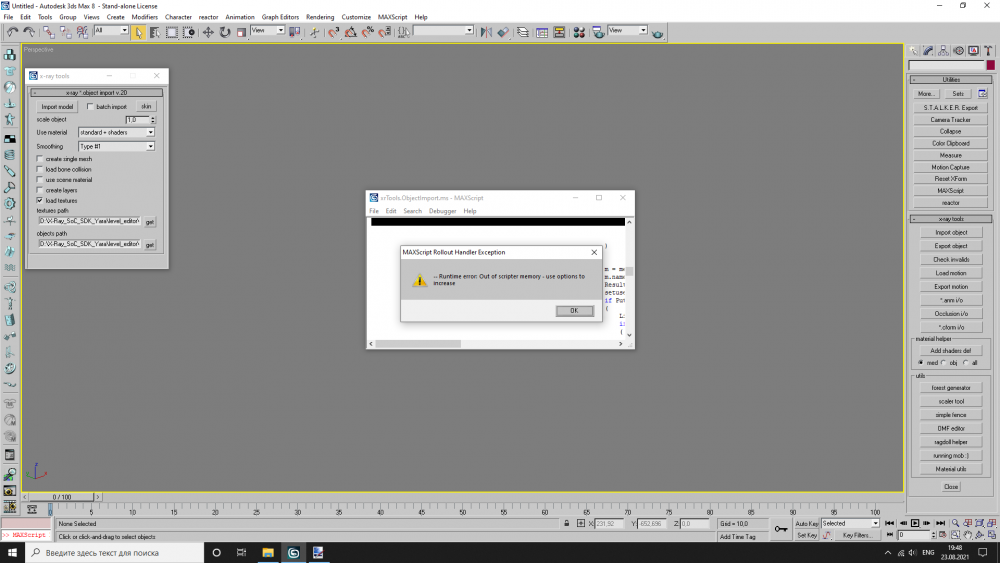Open the Motion command panel tab
The height and width of the screenshot is (563, 1000).
pos(959,50)
